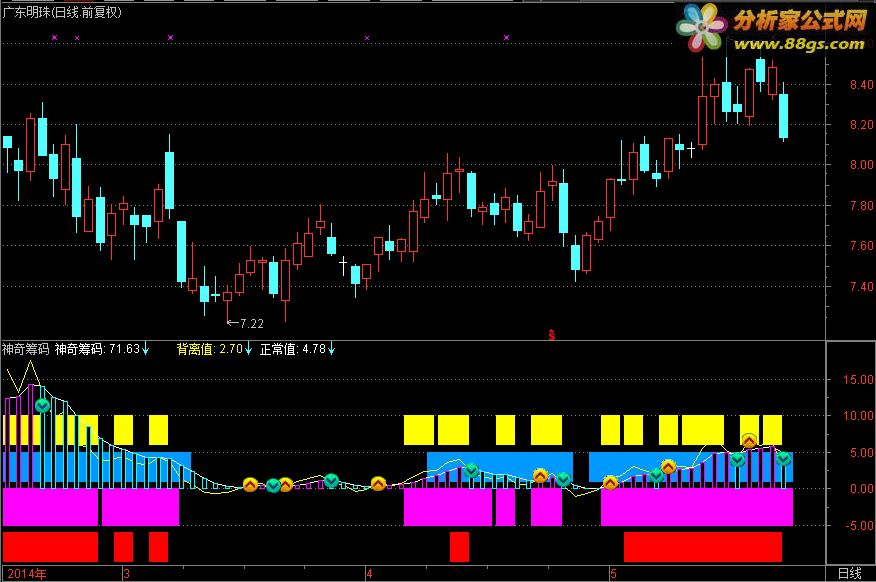Click the 7.40 price axis label

(x=861, y=287)
